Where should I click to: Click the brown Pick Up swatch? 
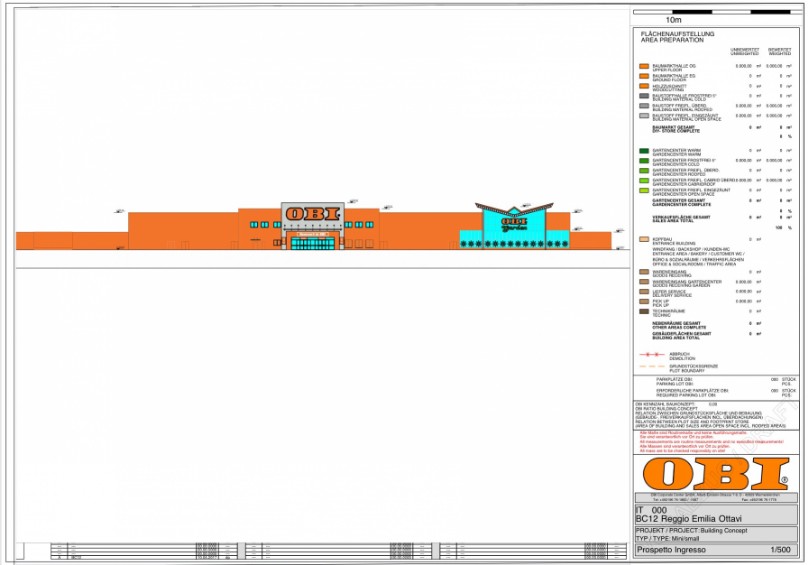point(644,302)
